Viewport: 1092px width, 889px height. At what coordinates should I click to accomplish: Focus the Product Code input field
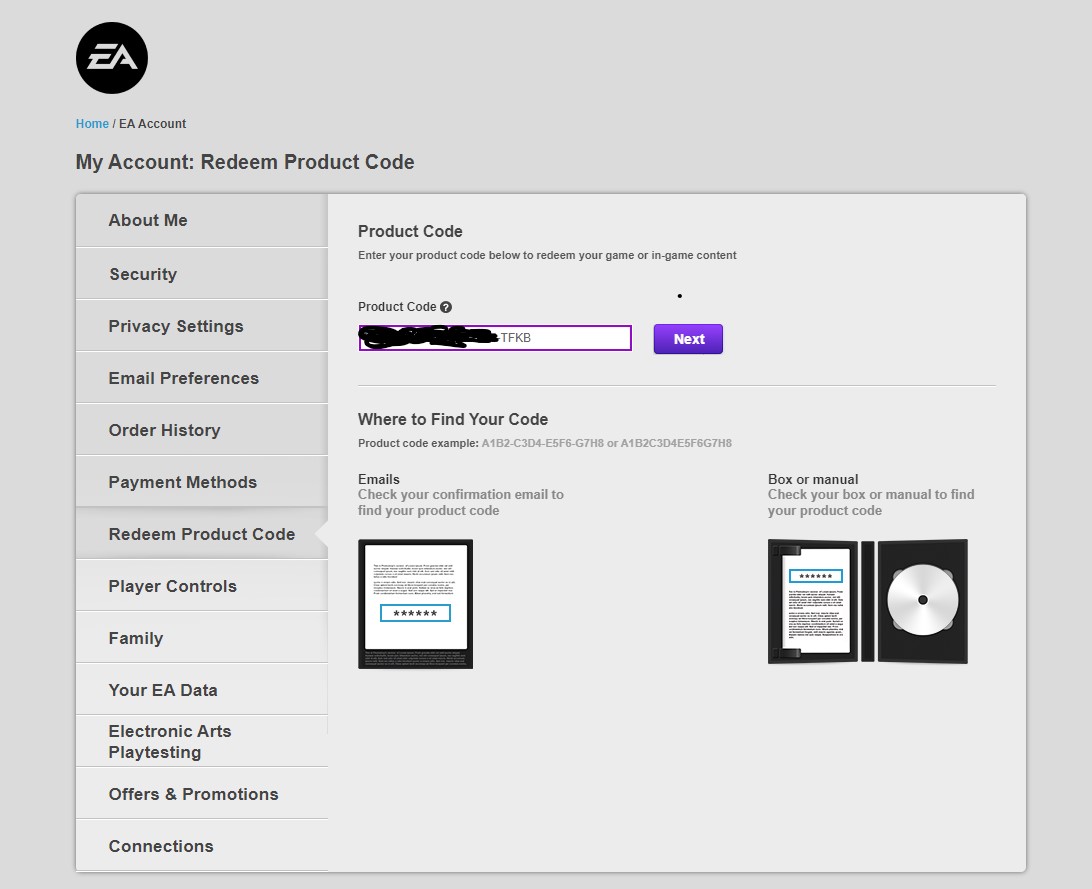click(x=495, y=338)
